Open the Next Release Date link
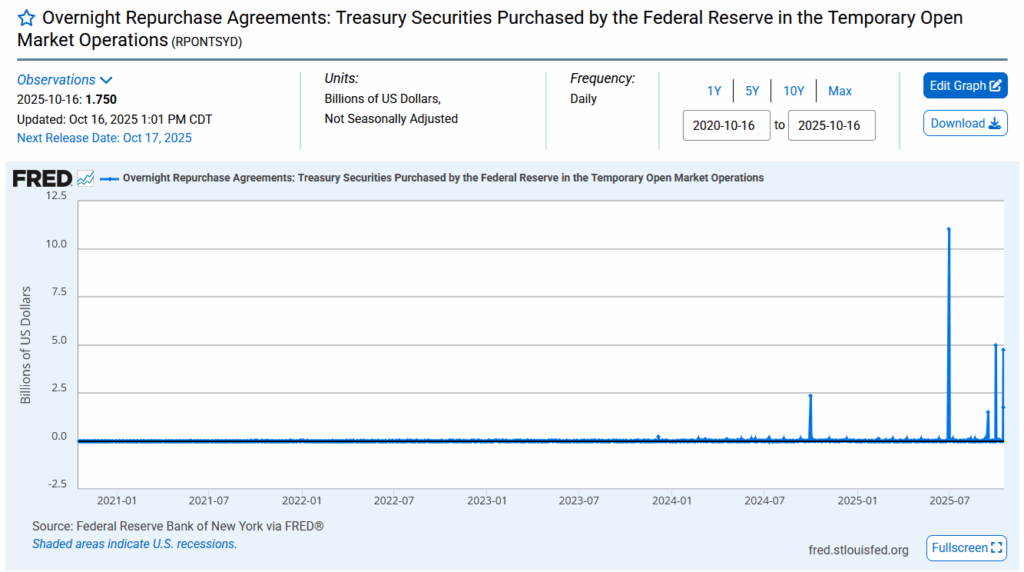 (x=104, y=138)
